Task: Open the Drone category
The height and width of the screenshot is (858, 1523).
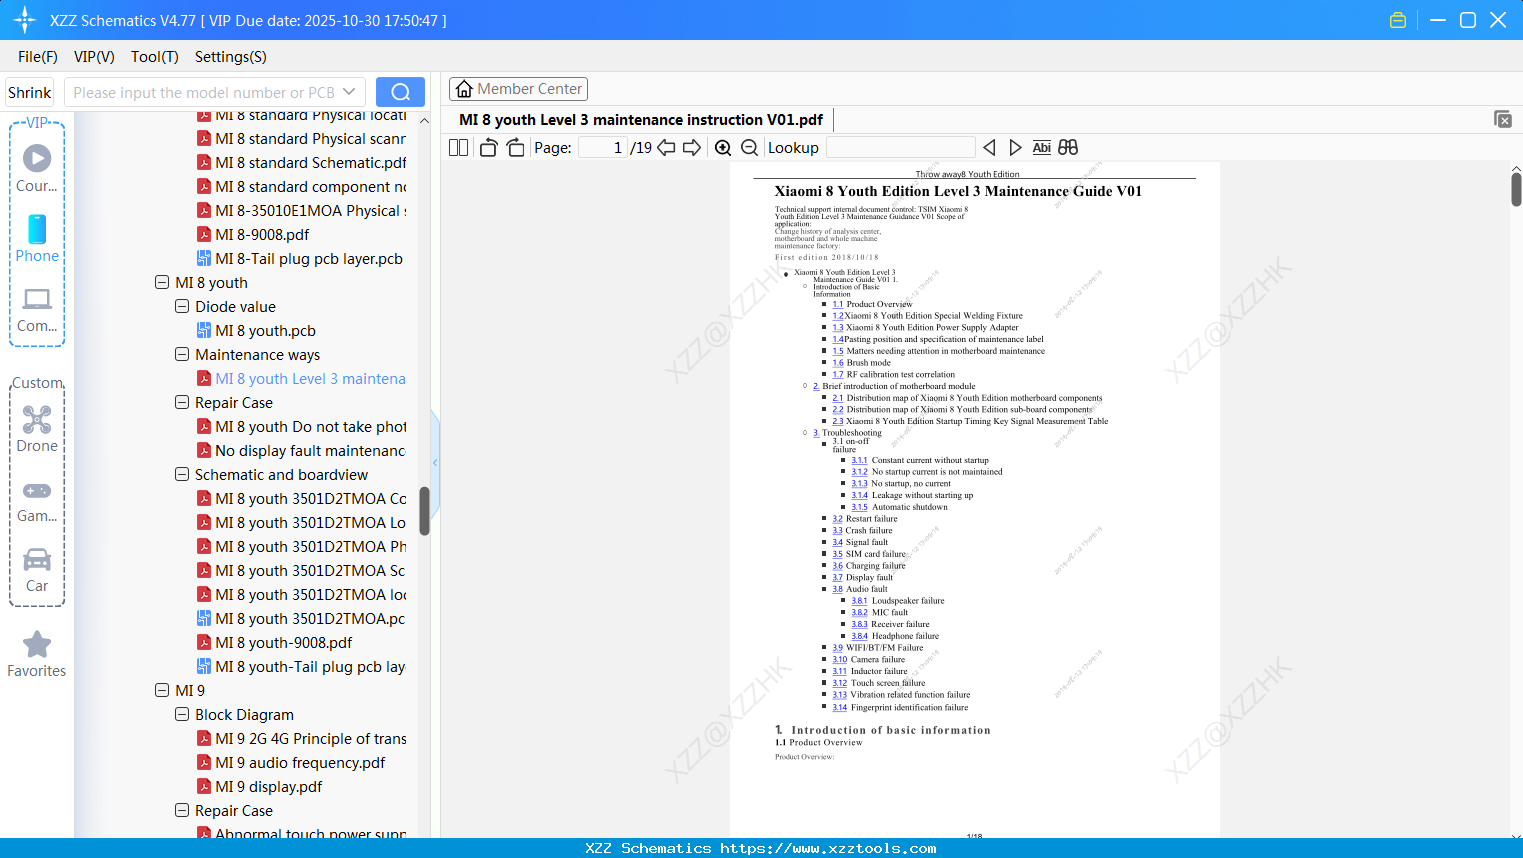Action: [x=37, y=429]
